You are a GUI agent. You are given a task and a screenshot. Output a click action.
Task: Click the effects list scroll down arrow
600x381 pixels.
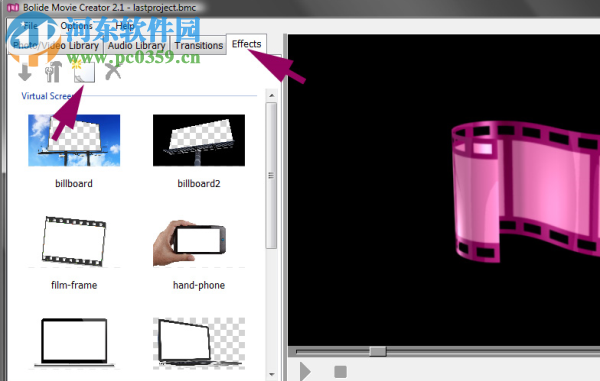[x=272, y=374]
